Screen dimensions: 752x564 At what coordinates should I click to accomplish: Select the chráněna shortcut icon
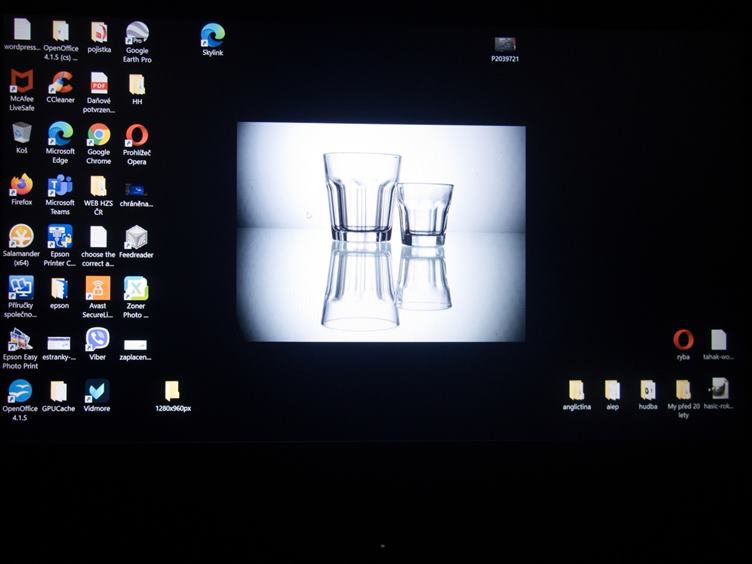coord(136,190)
